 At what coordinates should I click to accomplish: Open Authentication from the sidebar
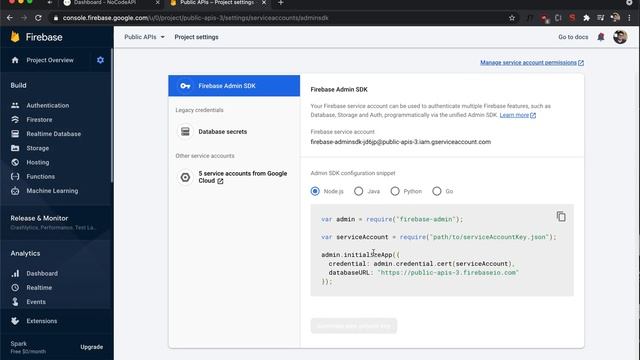tap(48, 105)
